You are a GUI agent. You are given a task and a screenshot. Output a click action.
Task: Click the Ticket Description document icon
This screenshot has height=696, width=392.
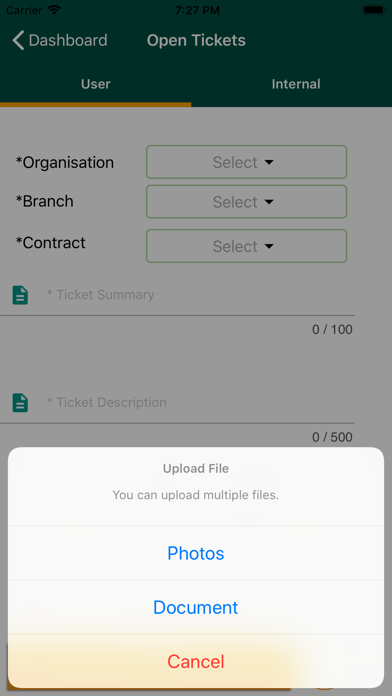coord(20,403)
